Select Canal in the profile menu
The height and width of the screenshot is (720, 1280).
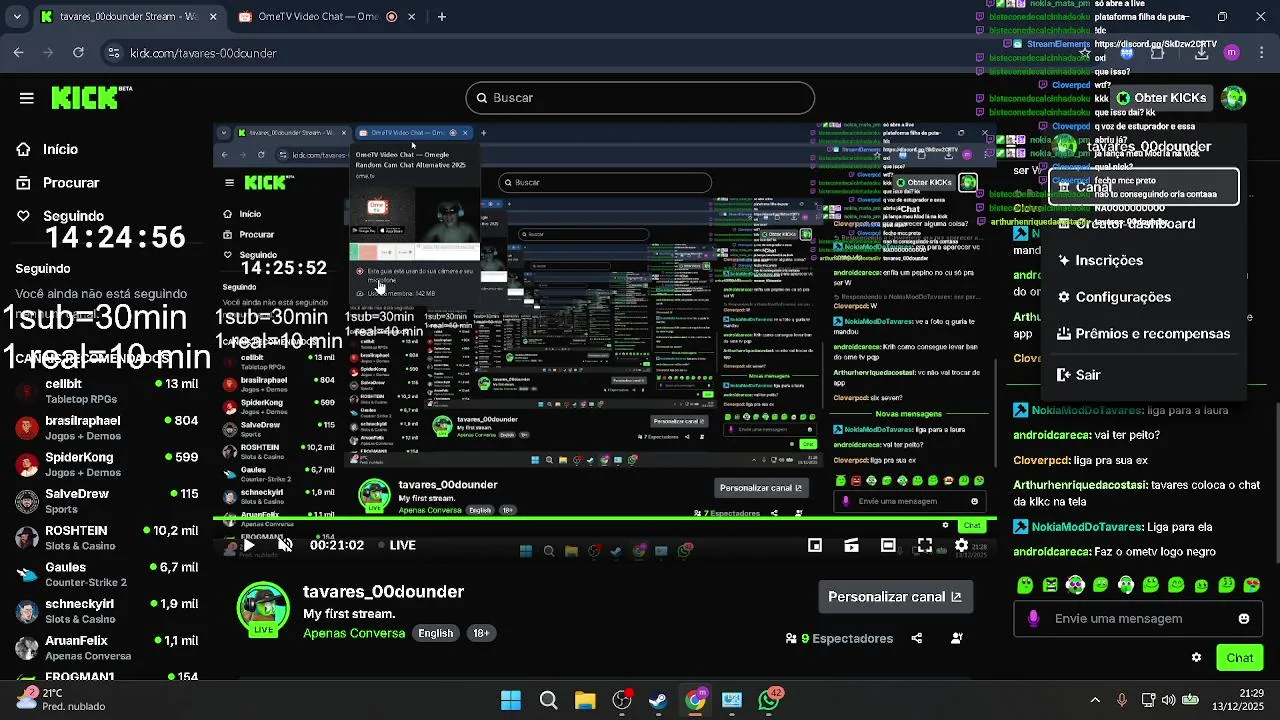pos(1144,187)
